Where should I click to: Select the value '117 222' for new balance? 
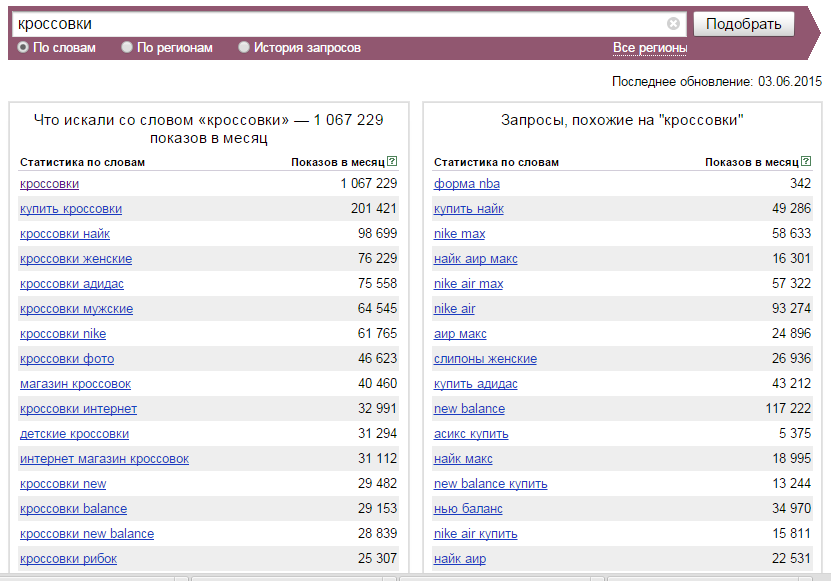788,408
